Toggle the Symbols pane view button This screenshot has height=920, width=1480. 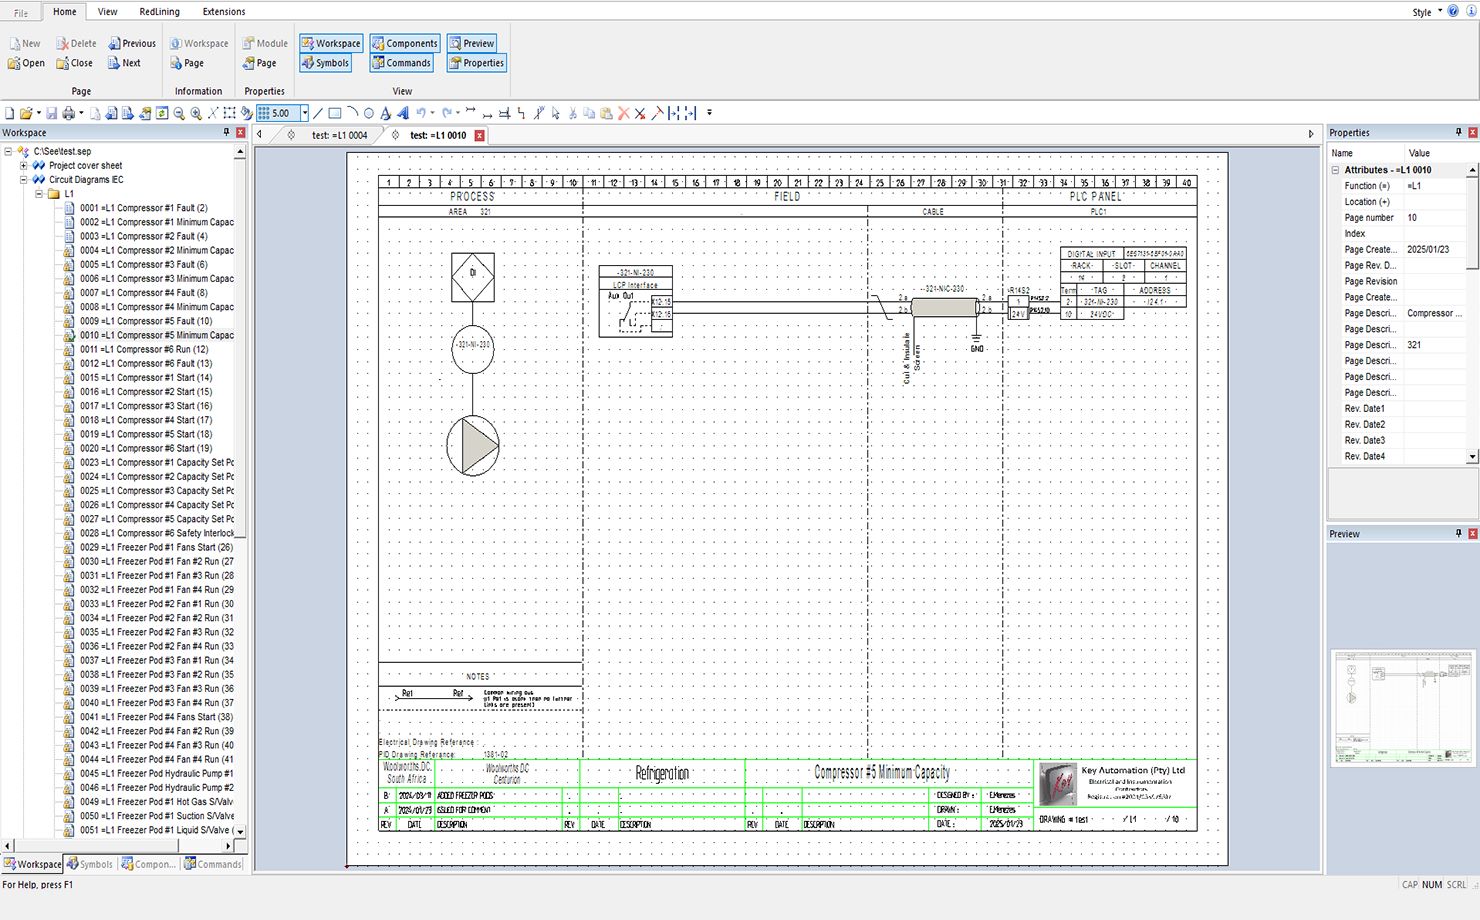tap(325, 63)
